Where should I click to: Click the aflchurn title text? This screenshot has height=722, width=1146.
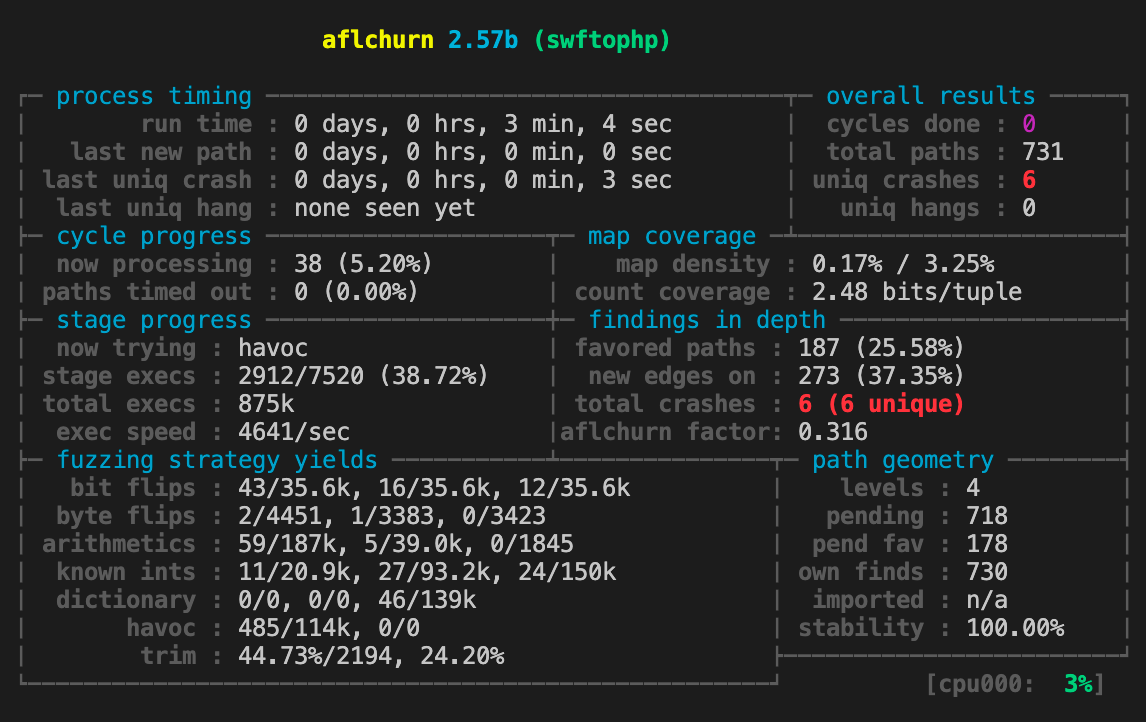pyautogui.click(x=378, y=39)
